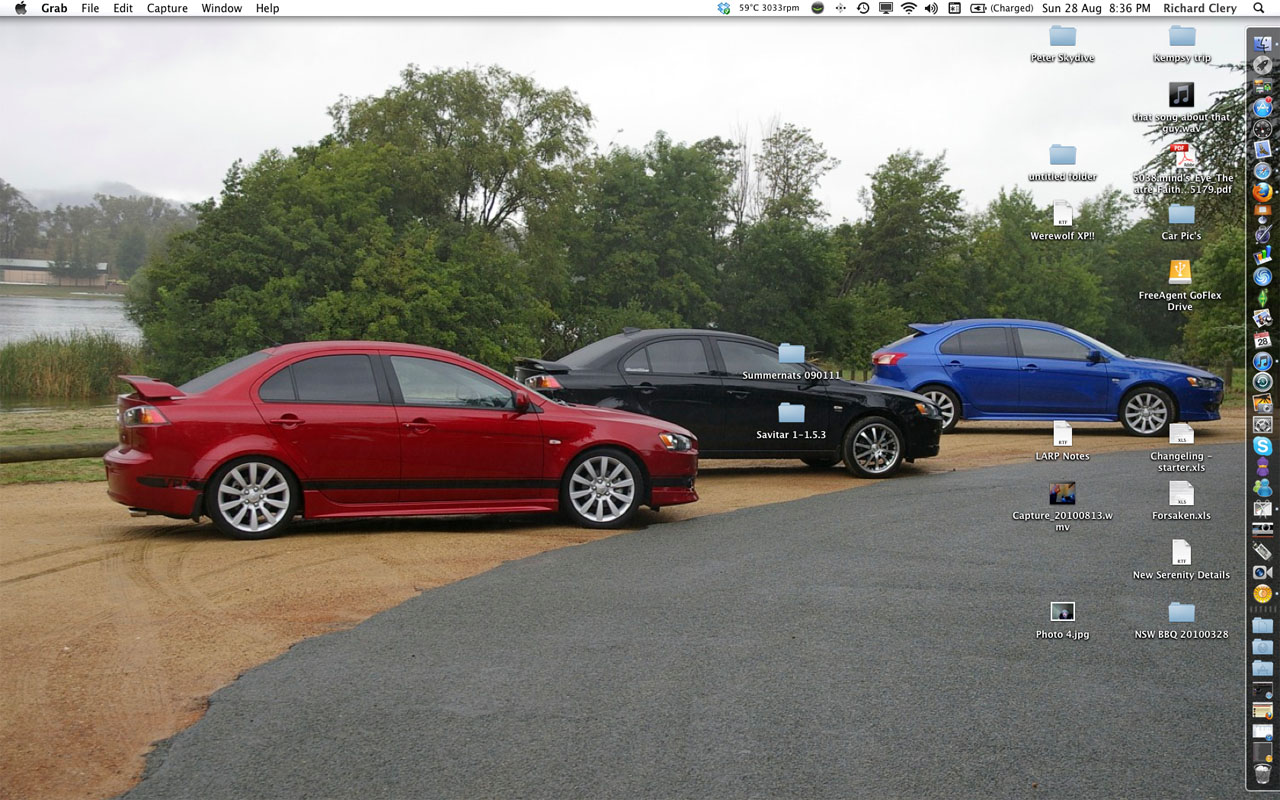Image resolution: width=1280 pixels, height=800 pixels.
Task: Open Time Machine menu bar icon
Action: (x=862, y=8)
